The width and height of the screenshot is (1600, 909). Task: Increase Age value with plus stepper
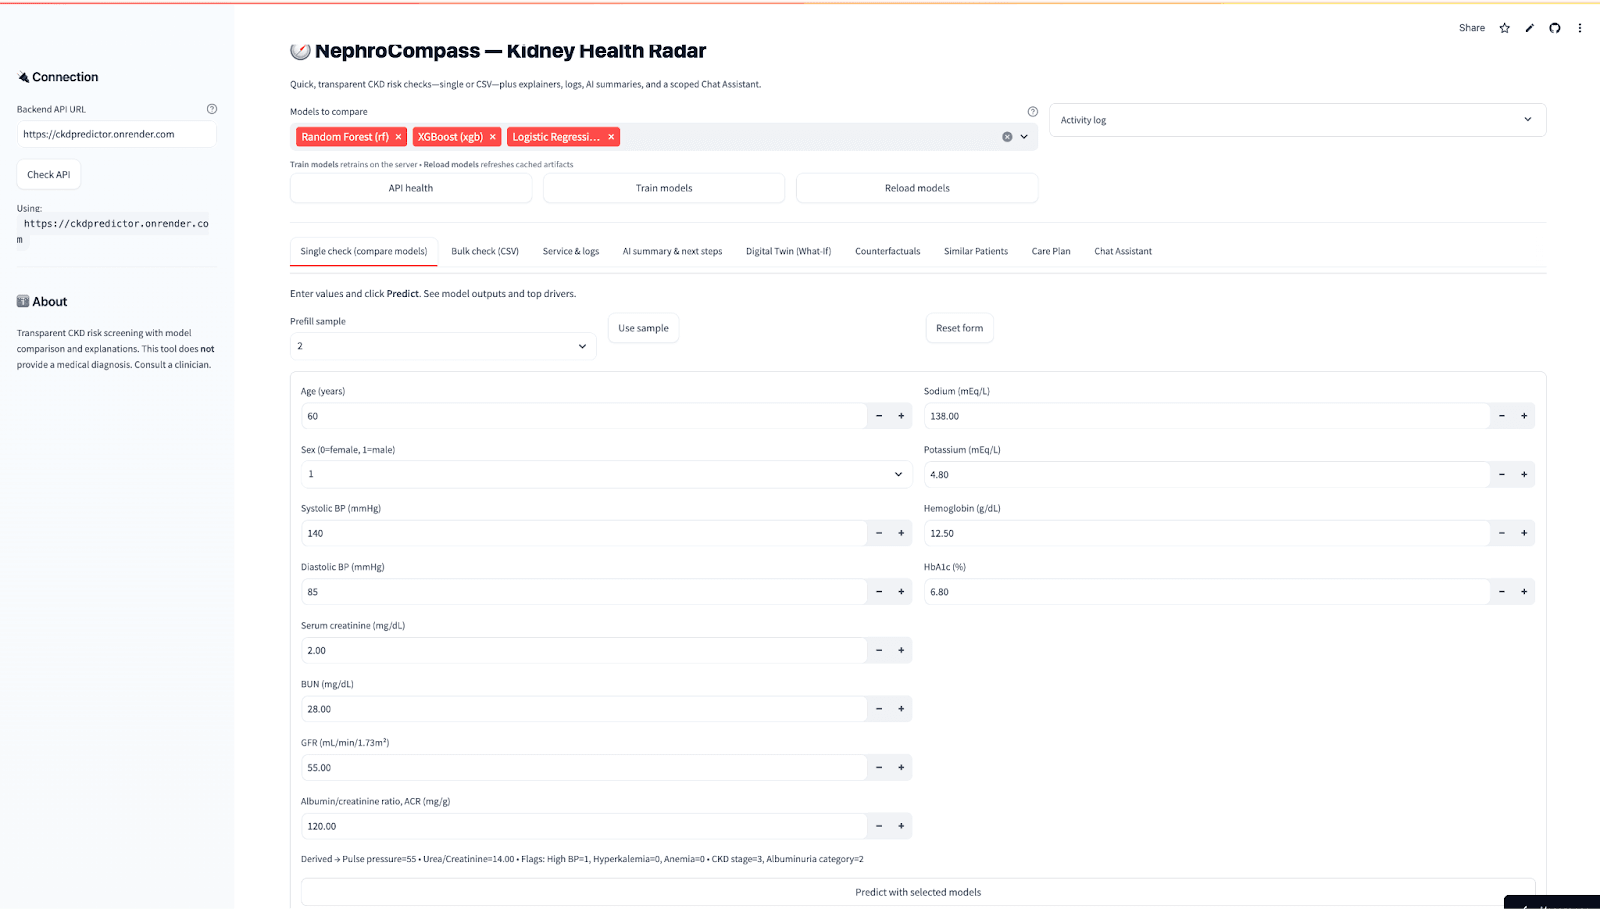click(x=901, y=416)
